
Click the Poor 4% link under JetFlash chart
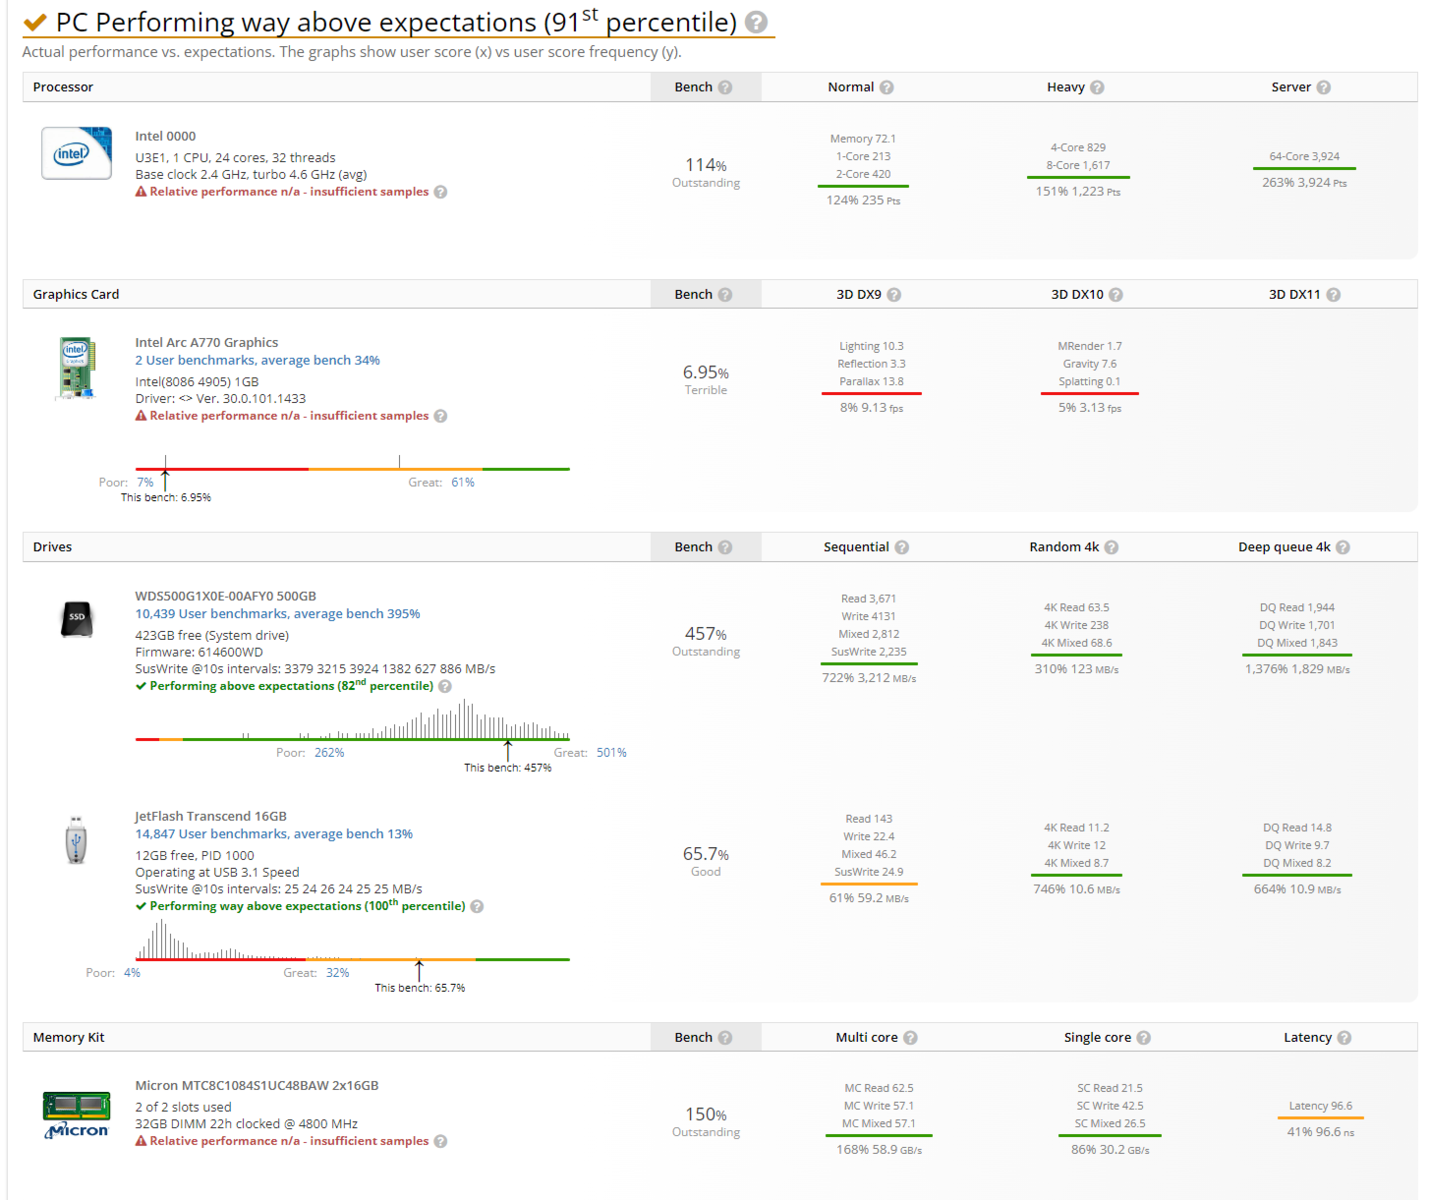coord(132,973)
